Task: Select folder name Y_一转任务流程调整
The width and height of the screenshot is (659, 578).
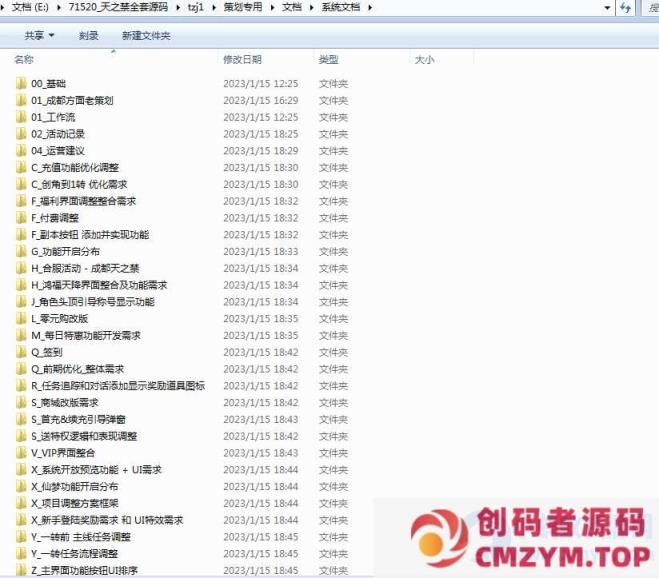Action: [x=74, y=554]
